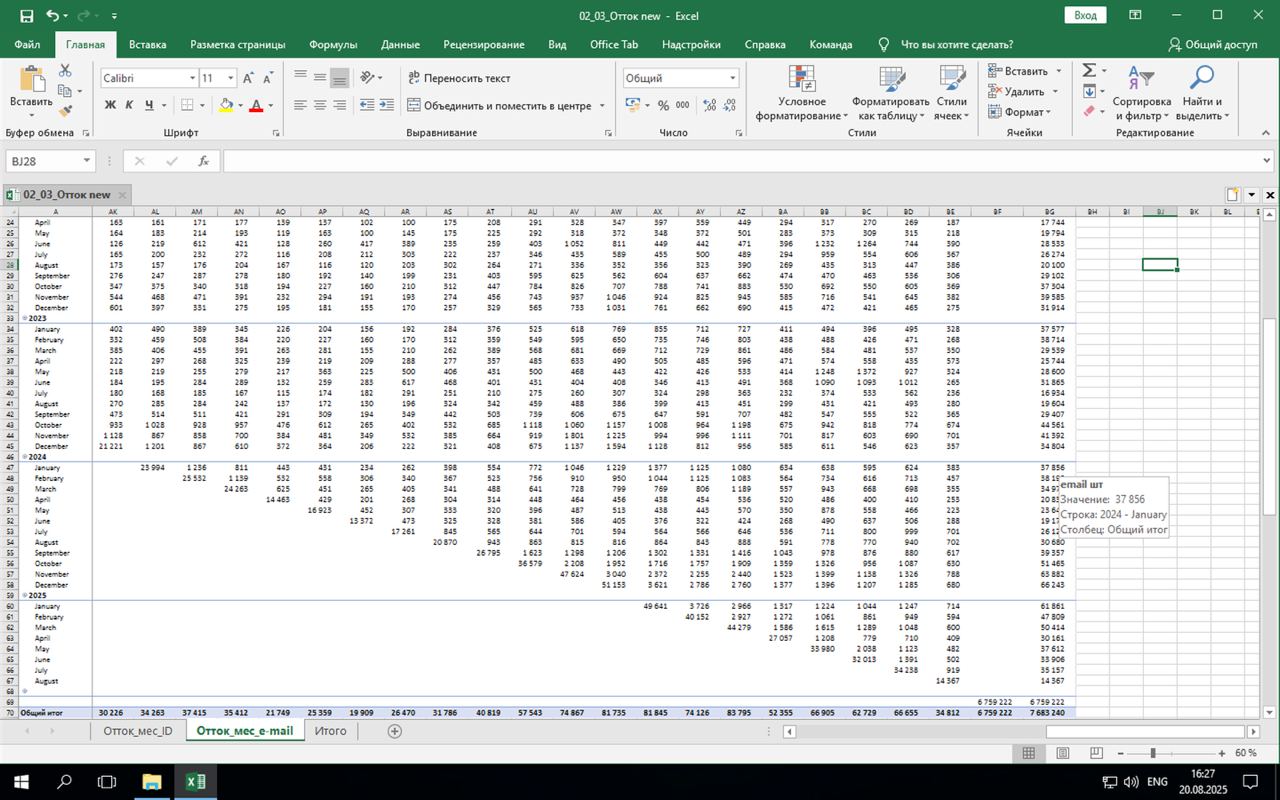Viewport: 1280px width, 800px height.
Task: Toggle Wrap Text (Переносить текст)
Action: click(x=459, y=78)
